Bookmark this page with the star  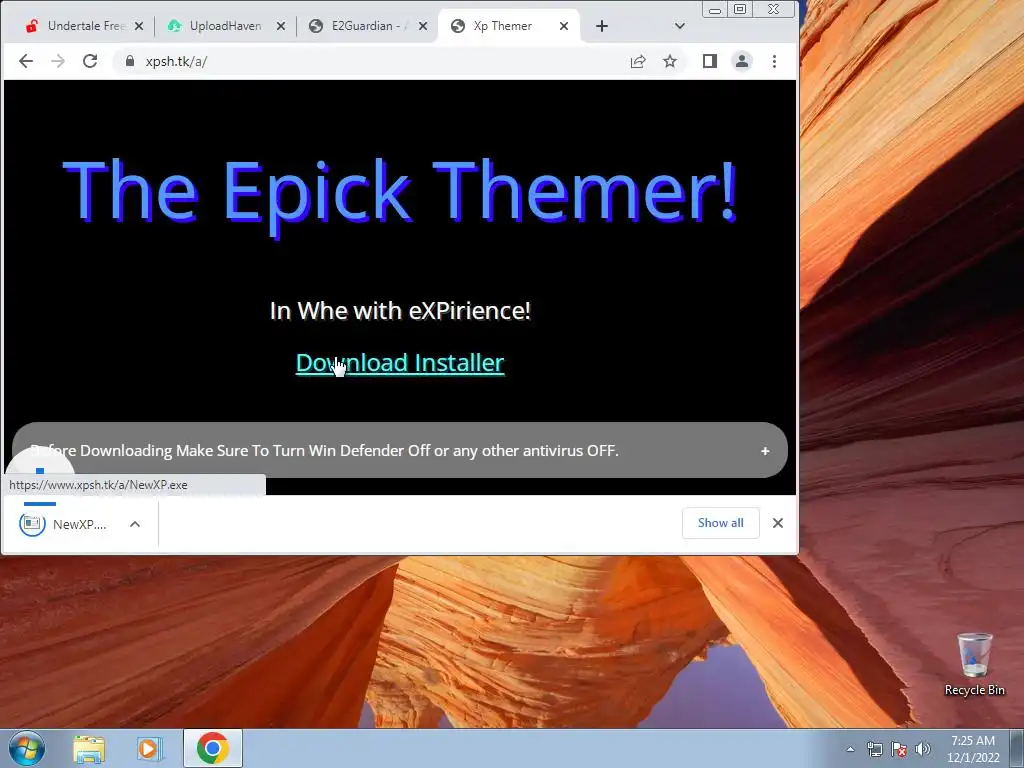(x=670, y=61)
